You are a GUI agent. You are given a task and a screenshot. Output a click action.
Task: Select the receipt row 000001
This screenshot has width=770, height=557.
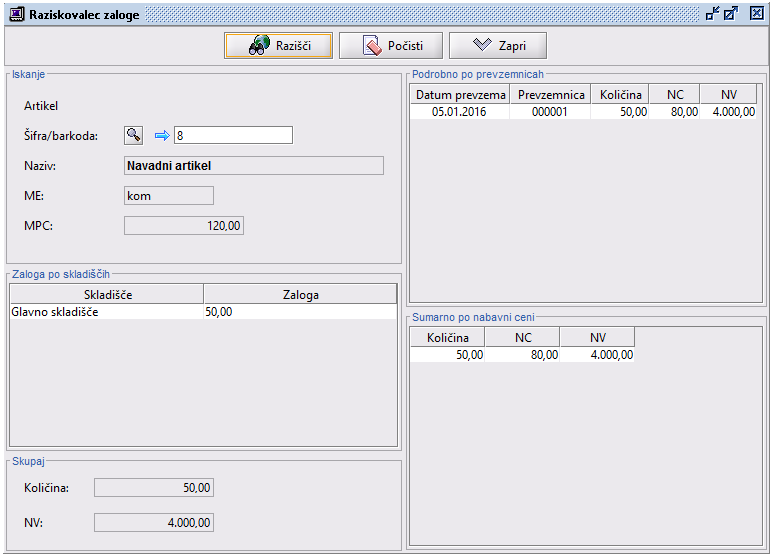tap(549, 112)
